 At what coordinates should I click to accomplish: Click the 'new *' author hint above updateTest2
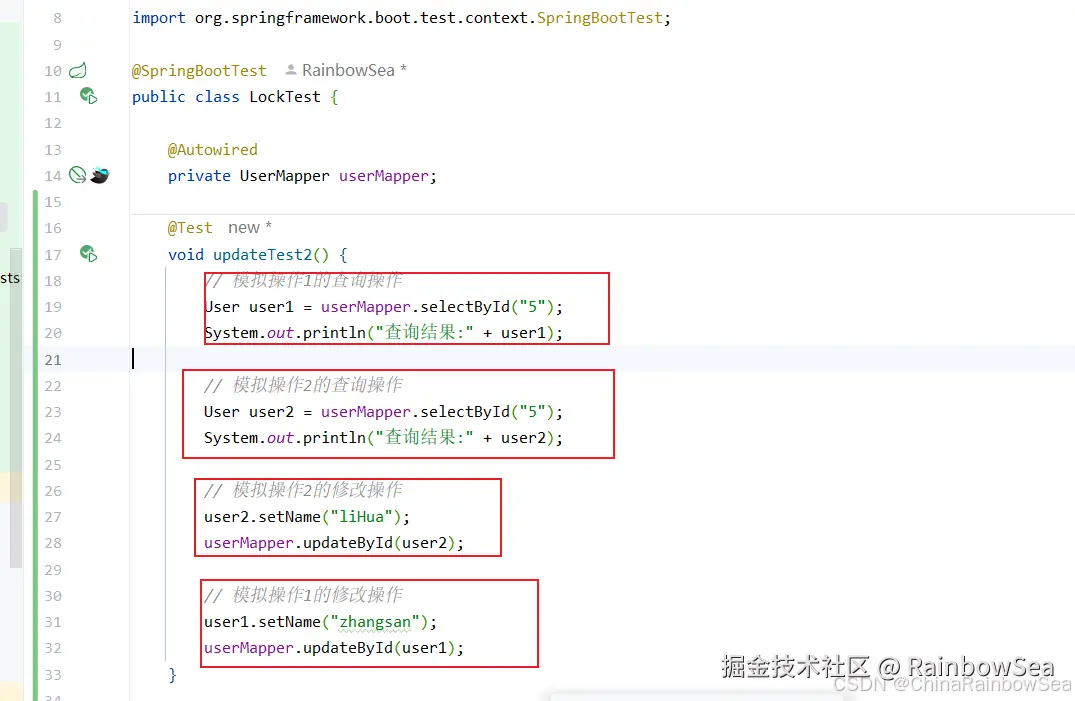coord(250,227)
